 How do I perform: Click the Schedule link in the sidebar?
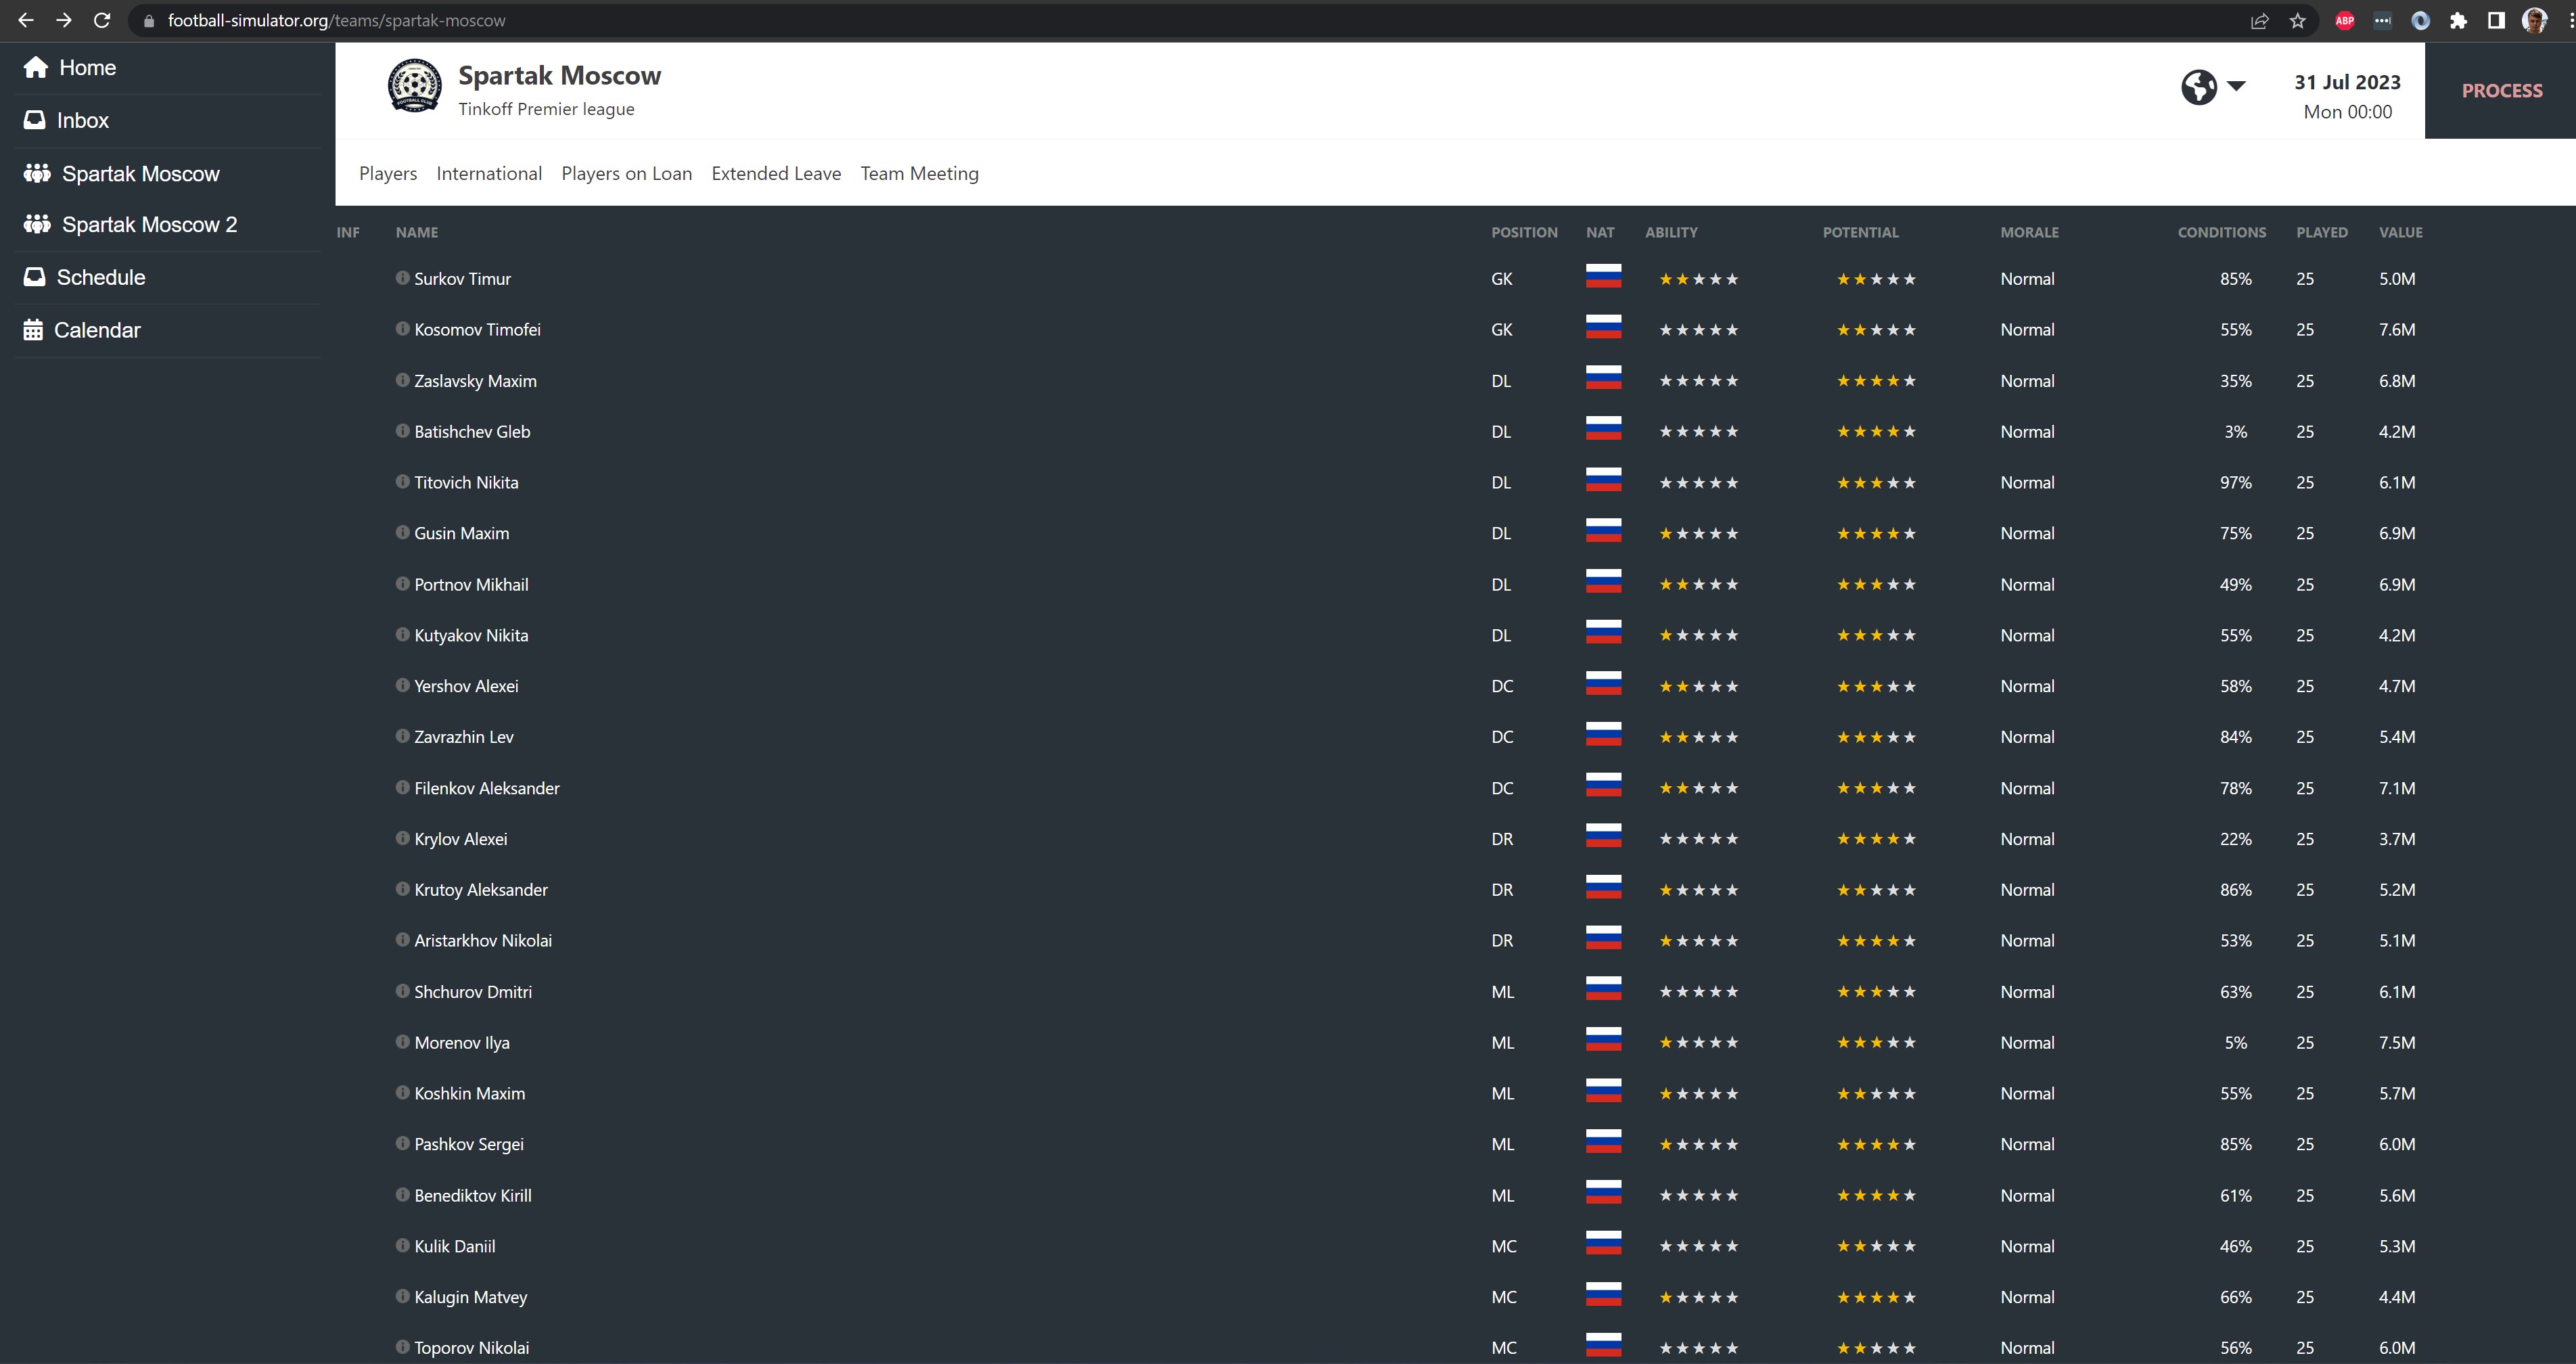pyautogui.click(x=100, y=277)
